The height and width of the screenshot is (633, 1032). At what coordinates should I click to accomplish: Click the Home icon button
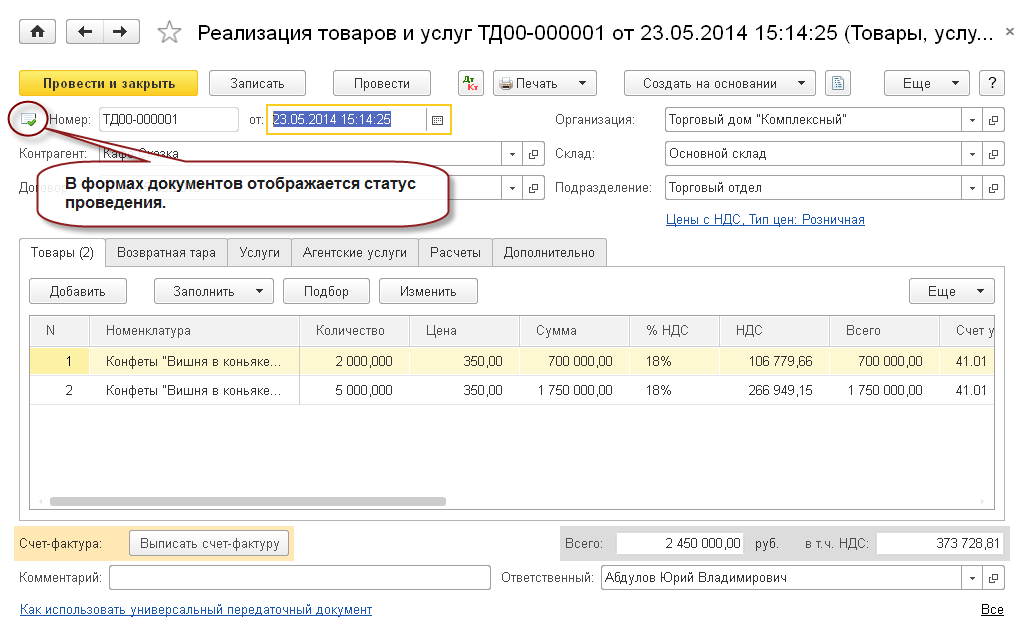(x=37, y=32)
